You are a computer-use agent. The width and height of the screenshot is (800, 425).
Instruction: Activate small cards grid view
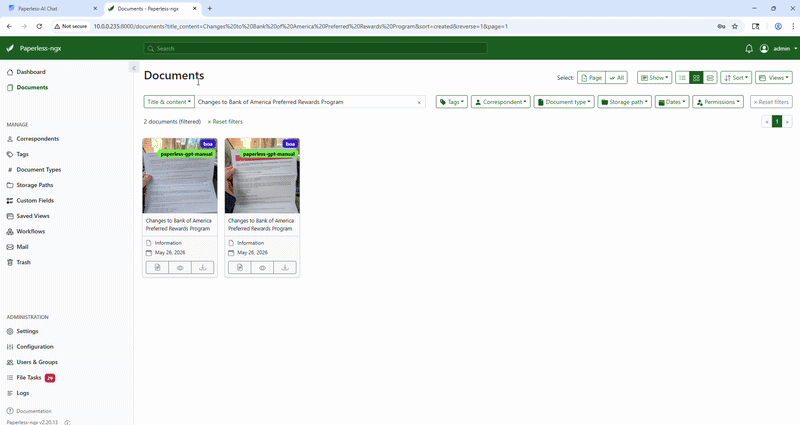pos(696,77)
